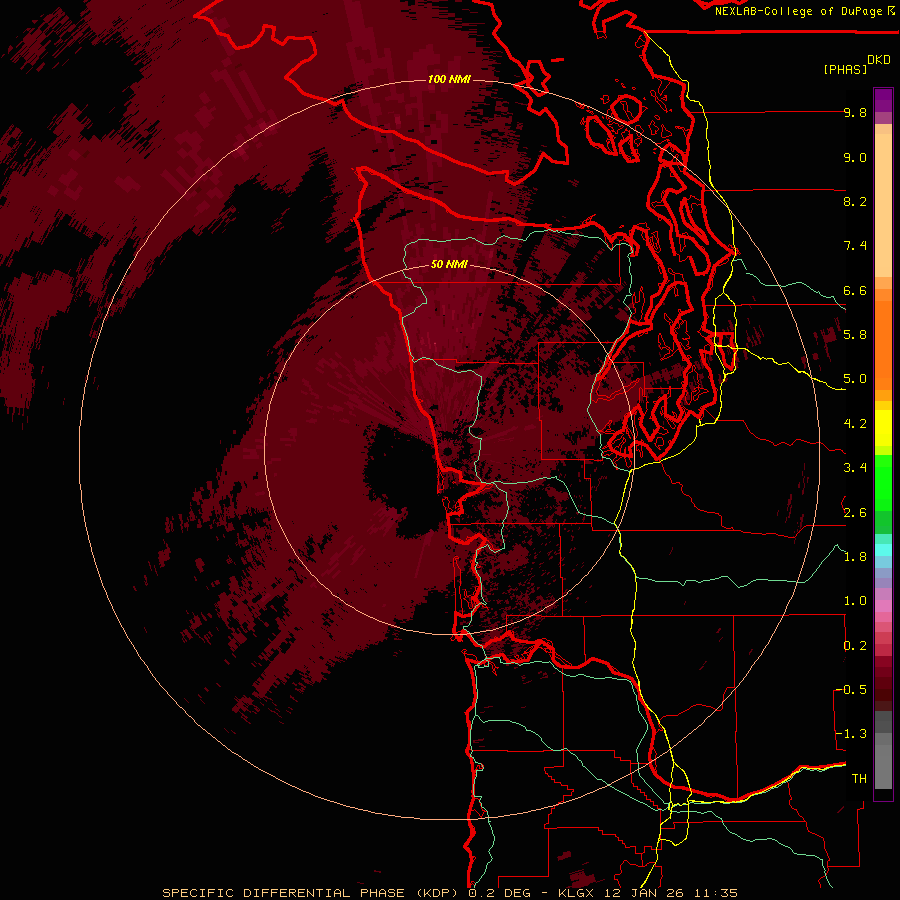
Task: Select the 3.4 legend value
Action: 855,468
